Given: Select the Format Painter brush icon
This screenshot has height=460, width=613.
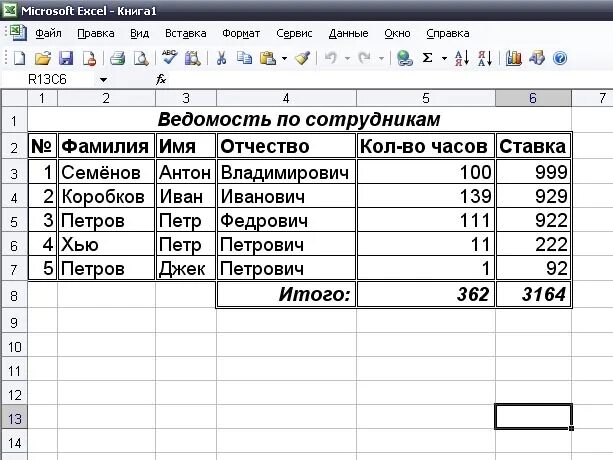Looking at the screenshot, I should point(303,59).
